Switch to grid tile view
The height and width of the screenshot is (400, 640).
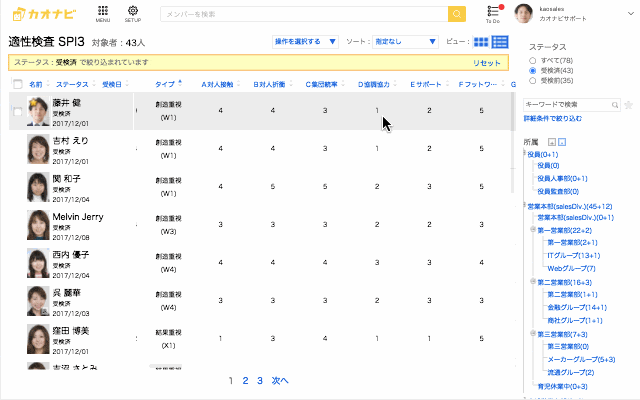point(481,42)
